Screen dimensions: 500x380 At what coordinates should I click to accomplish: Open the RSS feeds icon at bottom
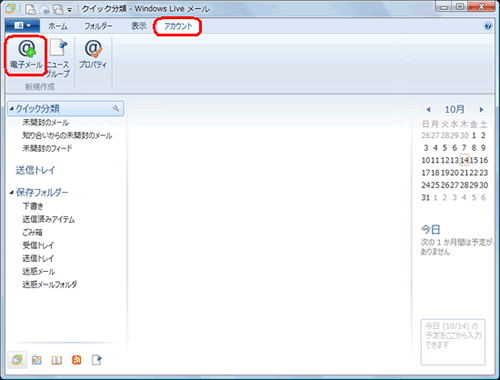click(x=77, y=360)
